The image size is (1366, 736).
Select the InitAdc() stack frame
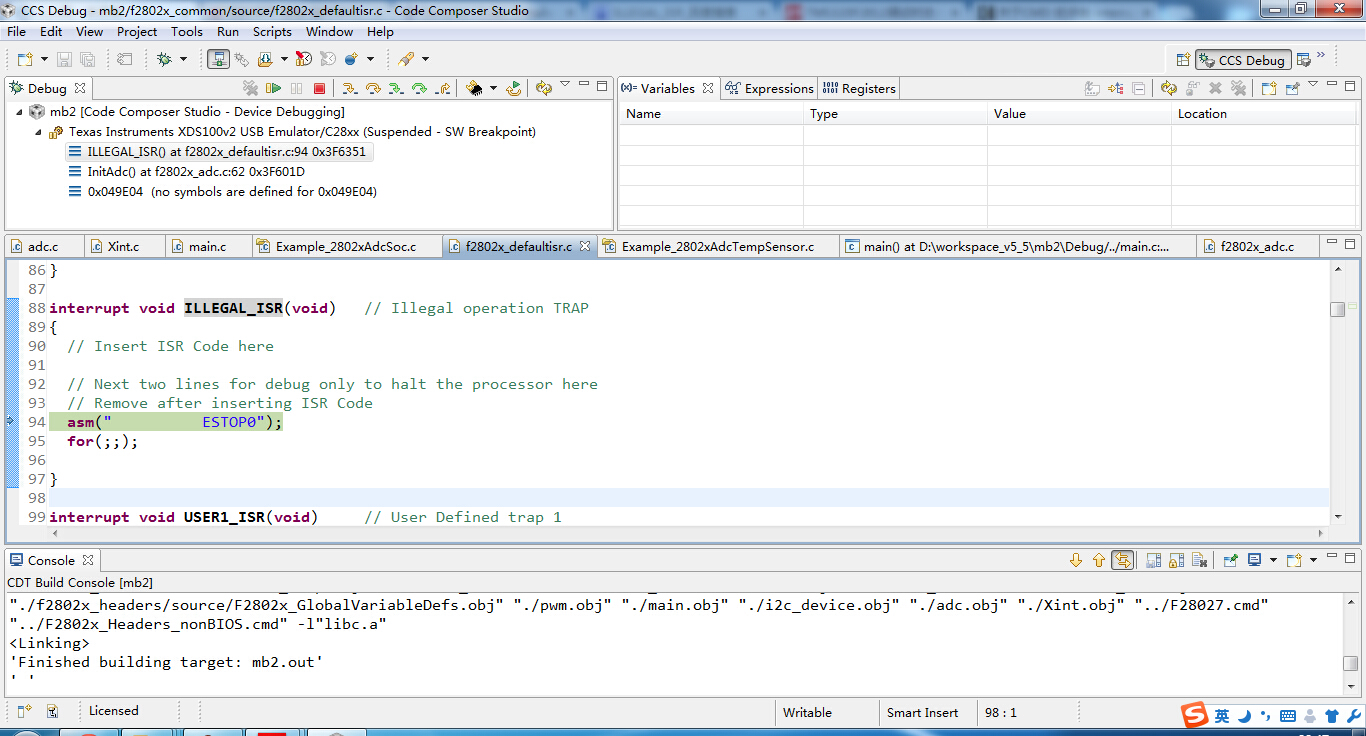pyautogui.click(x=195, y=172)
